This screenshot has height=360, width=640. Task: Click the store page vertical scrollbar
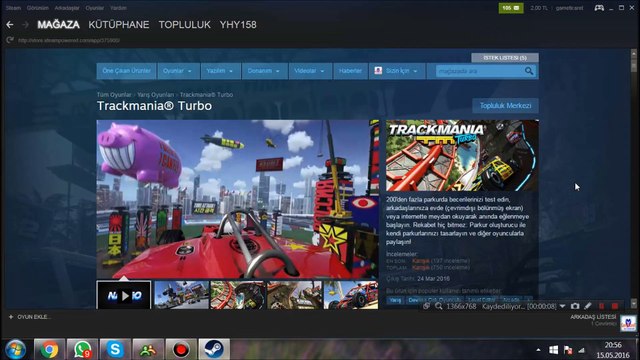tap(633, 178)
